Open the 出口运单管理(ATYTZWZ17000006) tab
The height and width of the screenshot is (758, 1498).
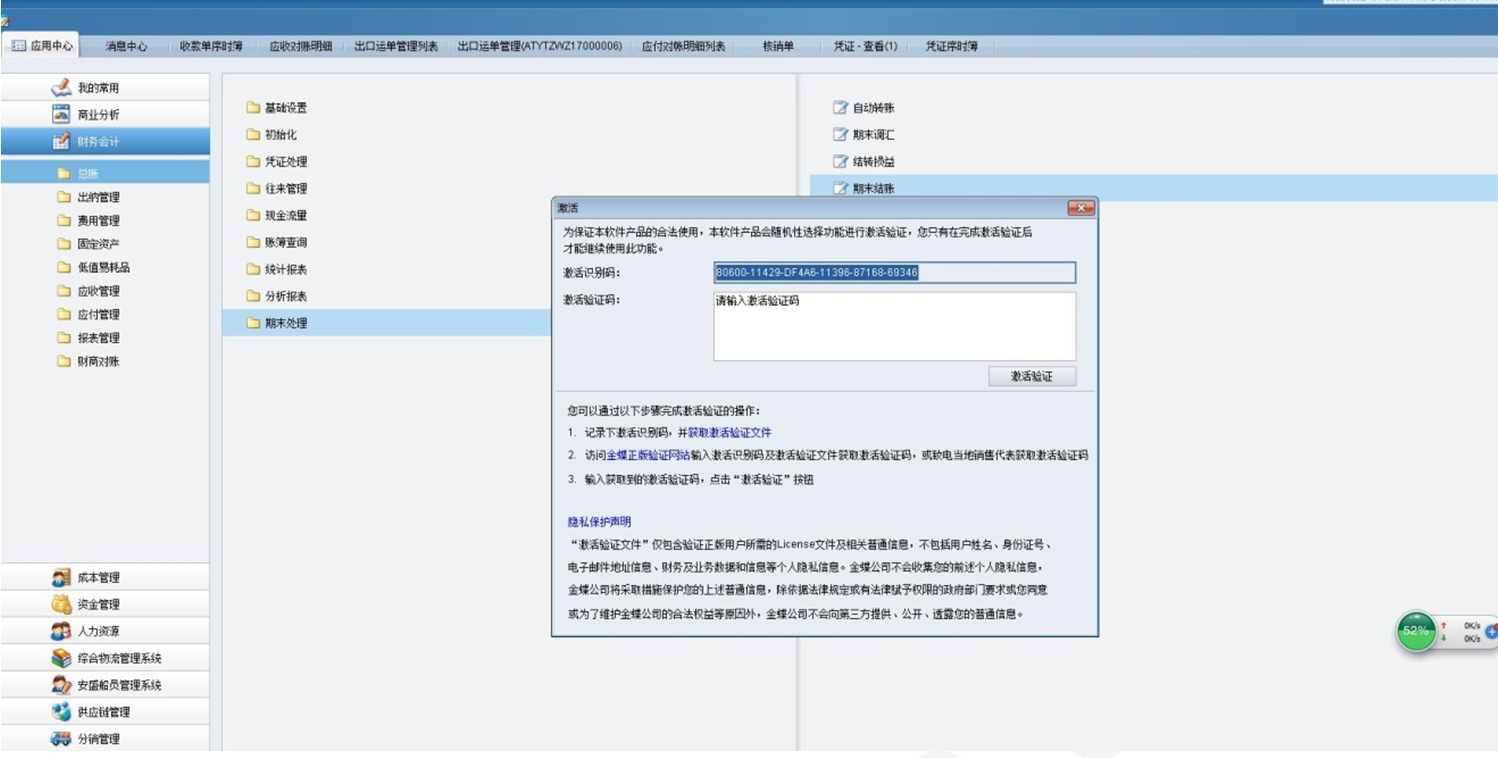tap(540, 46)
